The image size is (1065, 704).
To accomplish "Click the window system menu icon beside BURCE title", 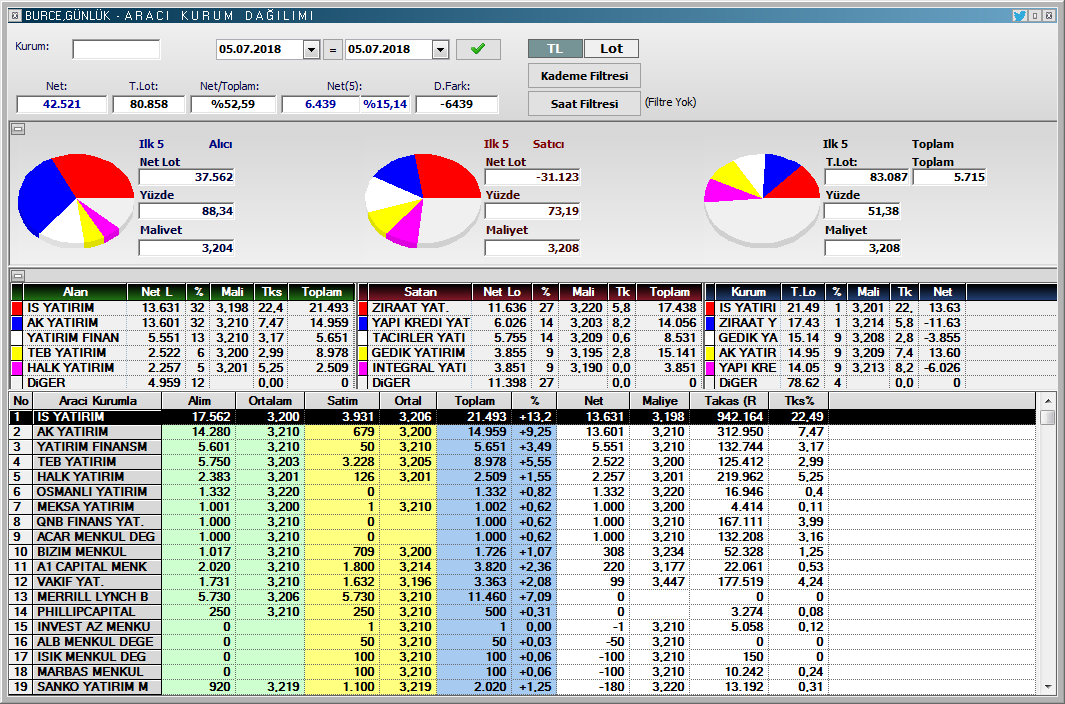I will [x=15, y=15].
